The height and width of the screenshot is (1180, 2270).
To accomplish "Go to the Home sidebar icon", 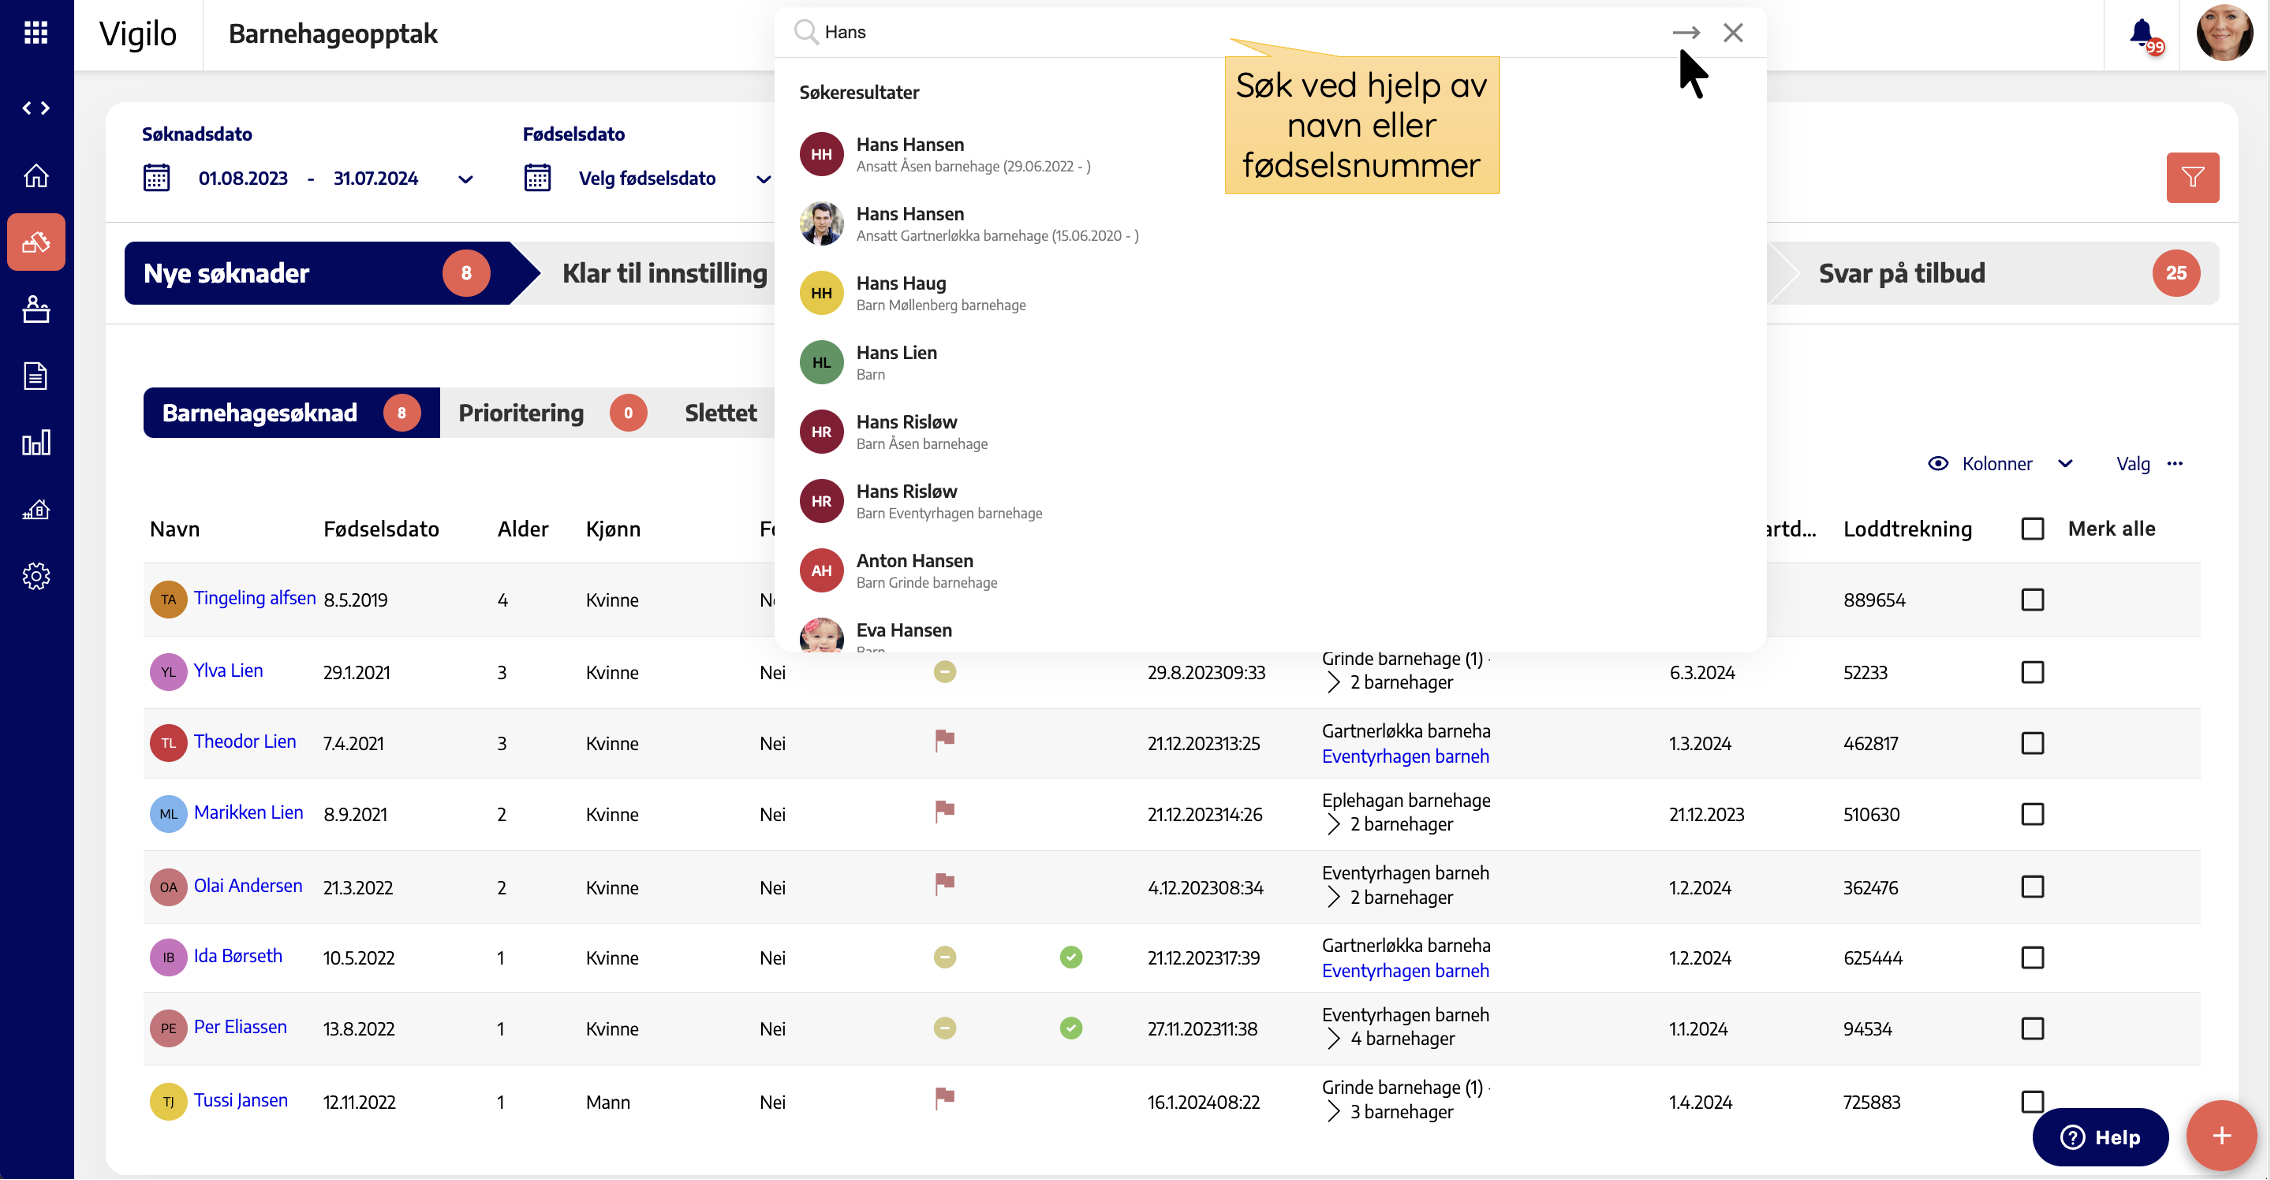I will (x=36, y=176).
